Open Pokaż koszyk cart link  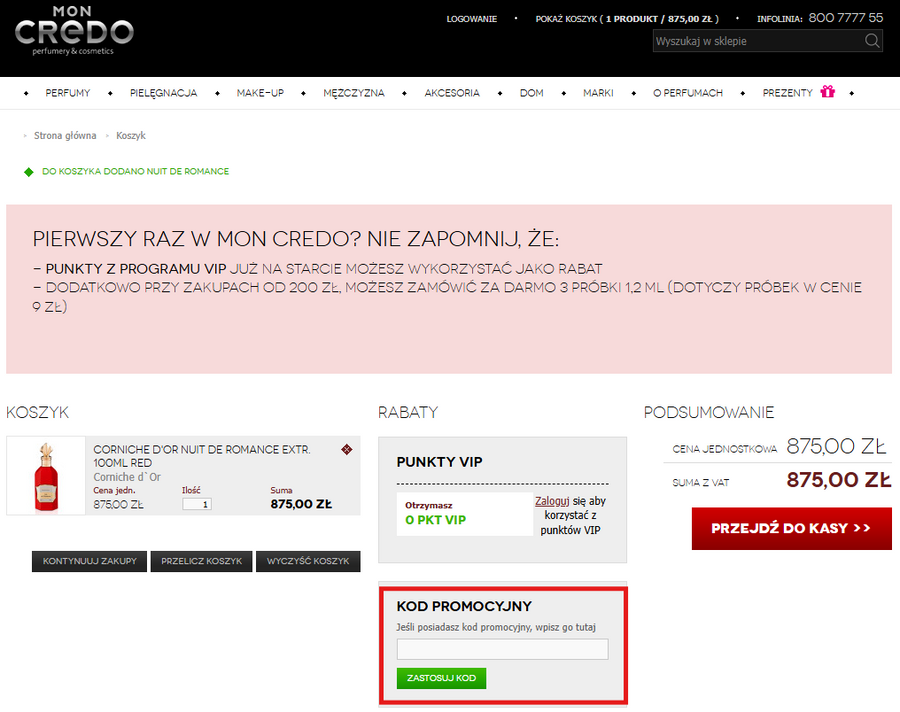click(x=629, y=18)
